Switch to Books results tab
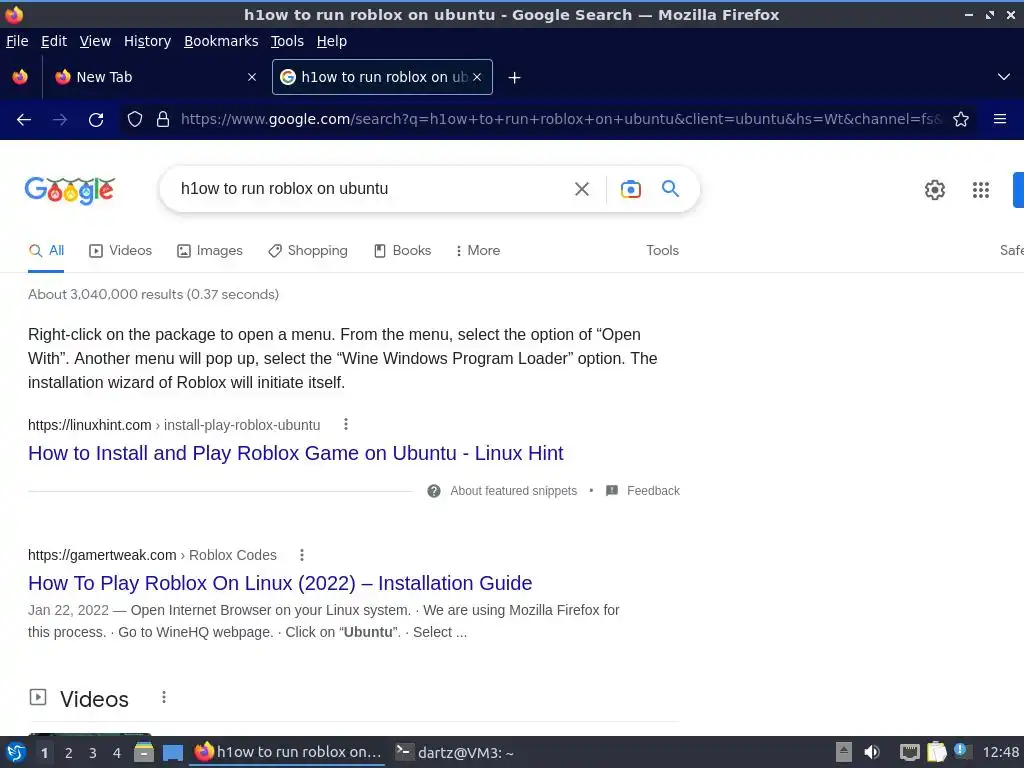This screenshot has height=768, width=1024. coord(402,250)
